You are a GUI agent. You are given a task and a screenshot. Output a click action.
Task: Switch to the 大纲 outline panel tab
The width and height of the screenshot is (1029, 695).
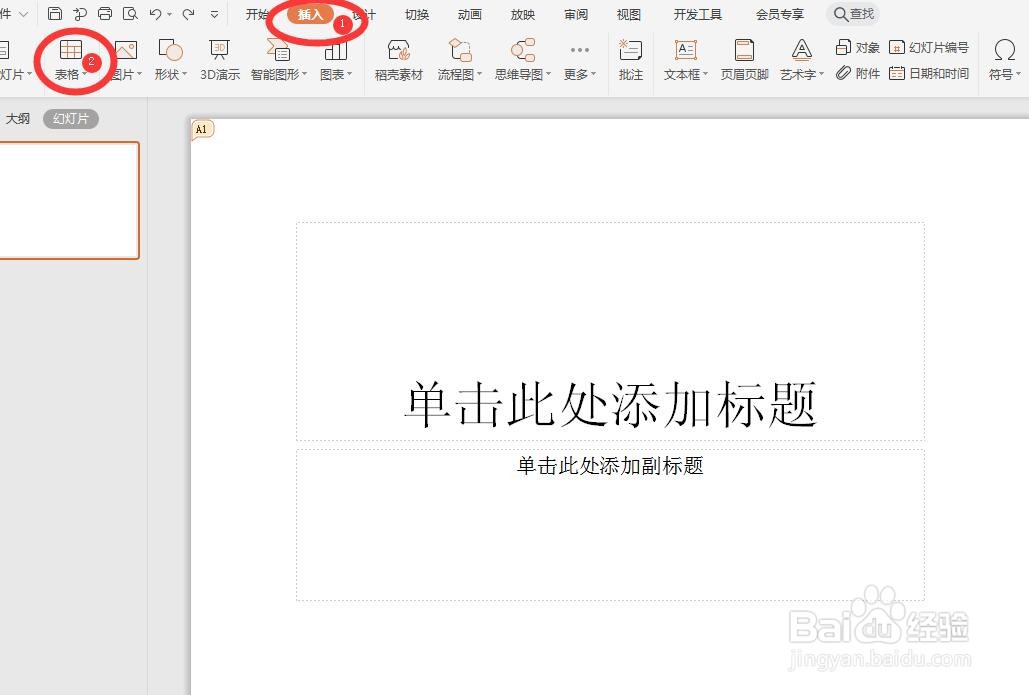click(x=18, y=118)
